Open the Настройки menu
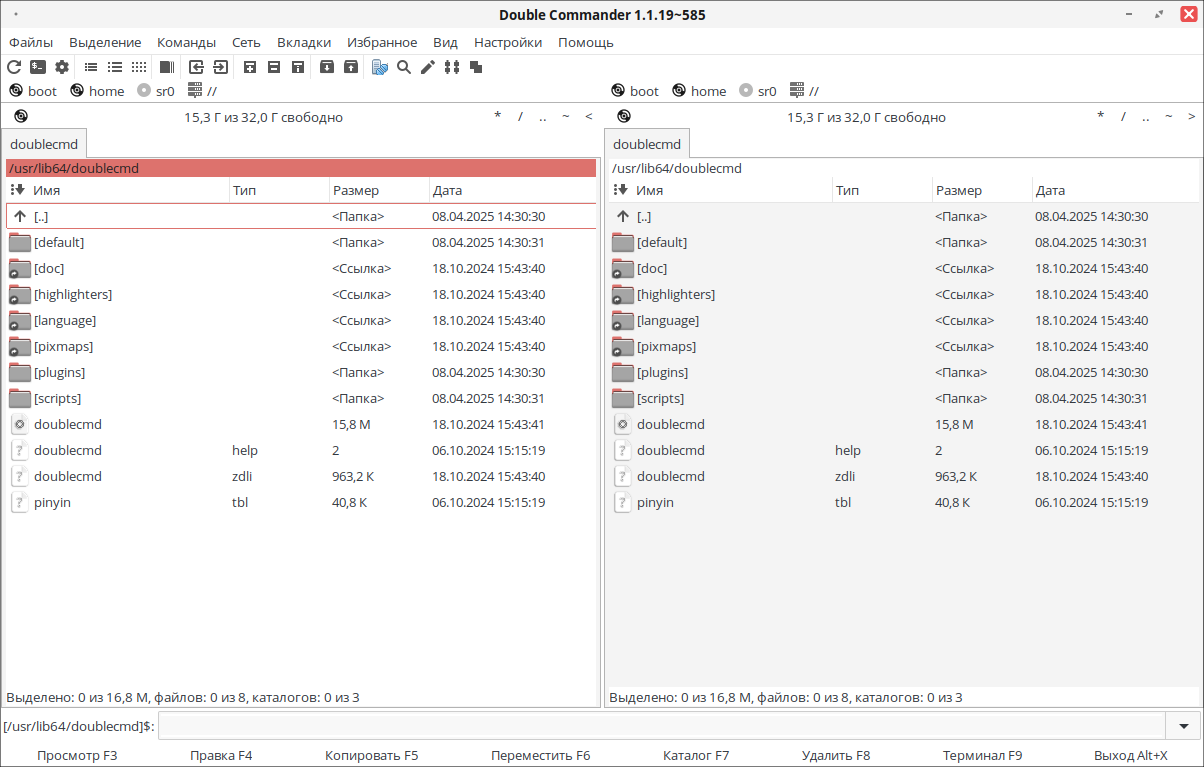 (508, 42)
